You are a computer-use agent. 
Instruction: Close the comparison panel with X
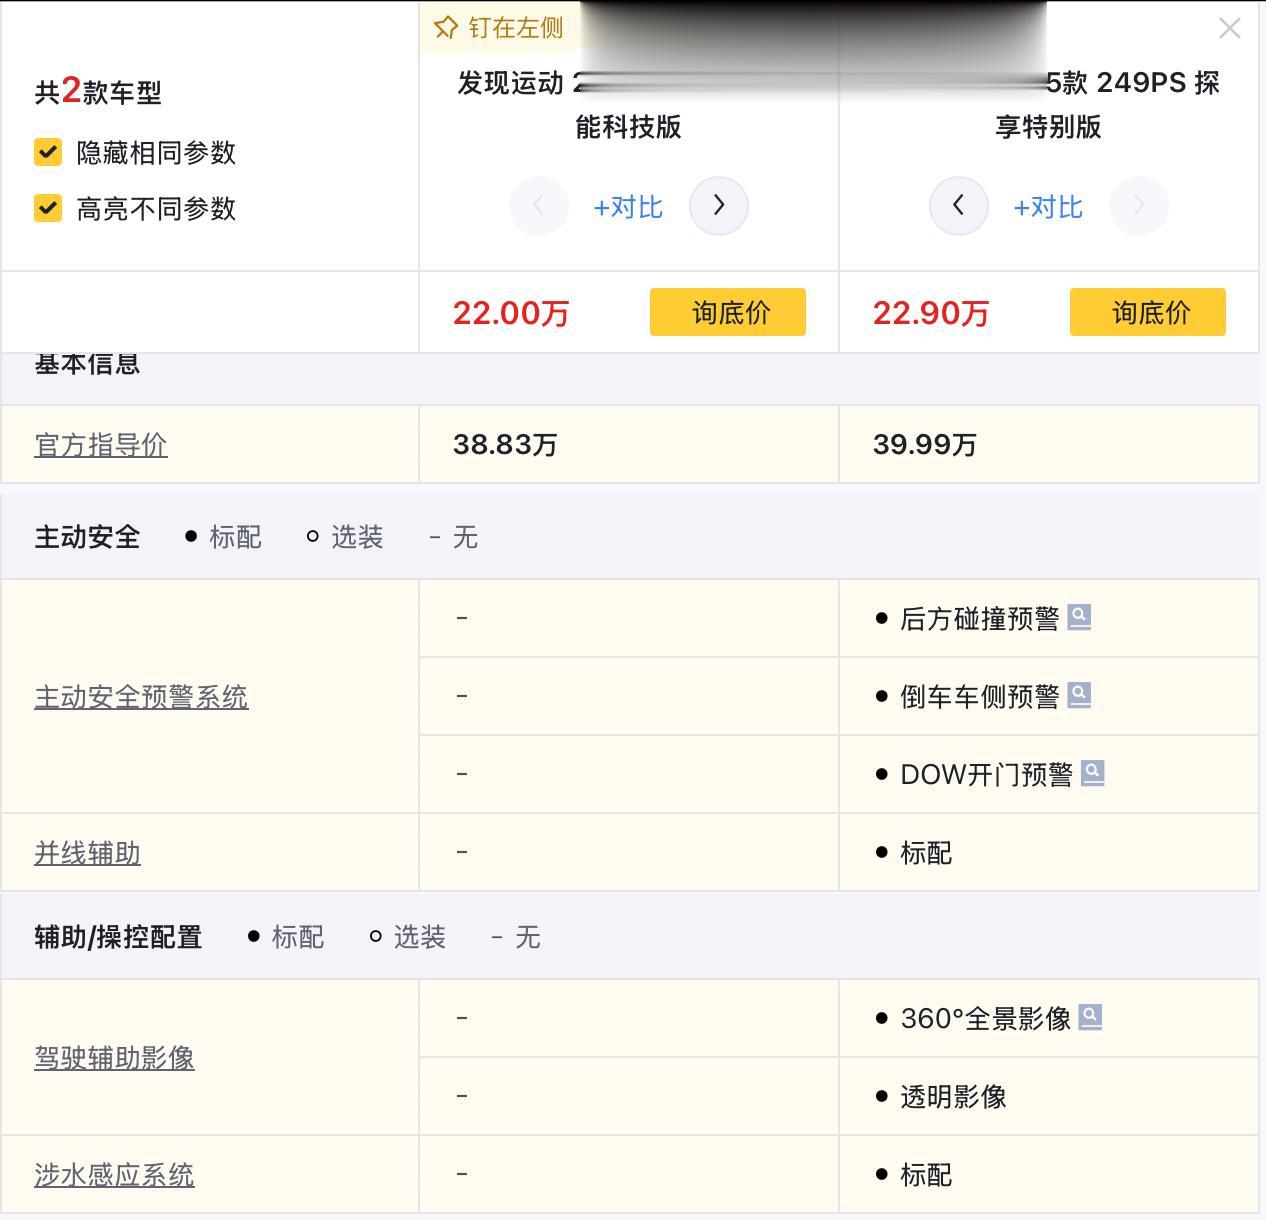pyautogui.click(x=1230, y=29)
